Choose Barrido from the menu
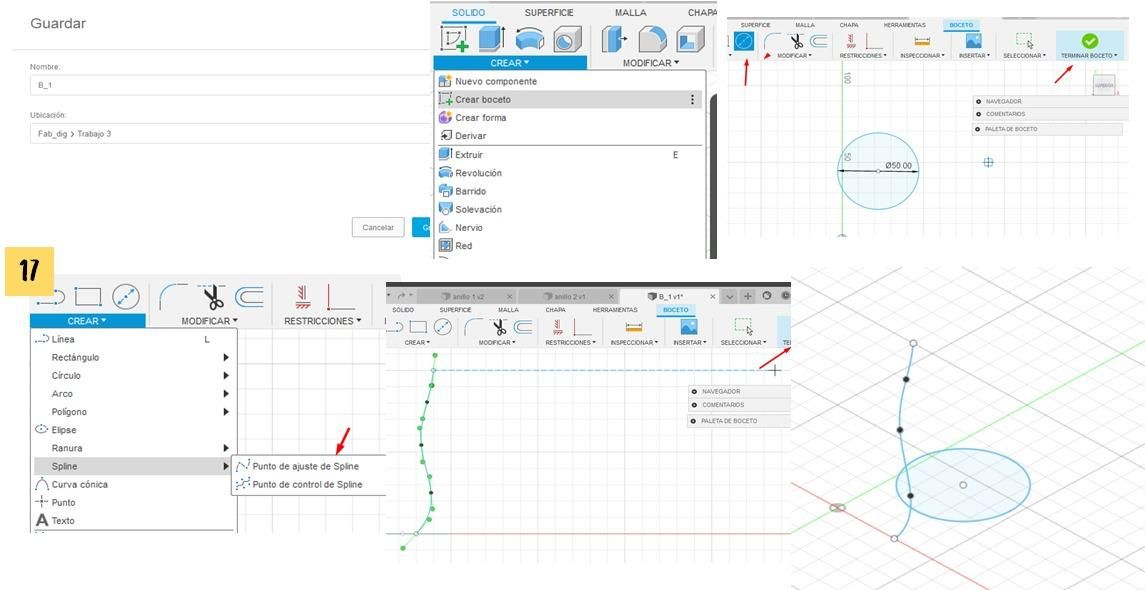Image resolution: width=1145 pixels, height=590 pixels. coord(470,191)
